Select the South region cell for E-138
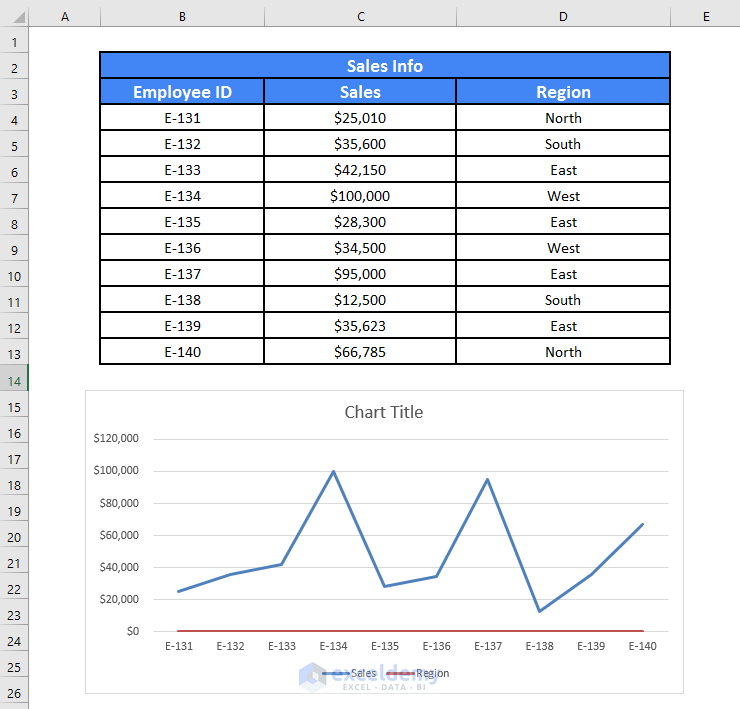 (x=563, y=299)
